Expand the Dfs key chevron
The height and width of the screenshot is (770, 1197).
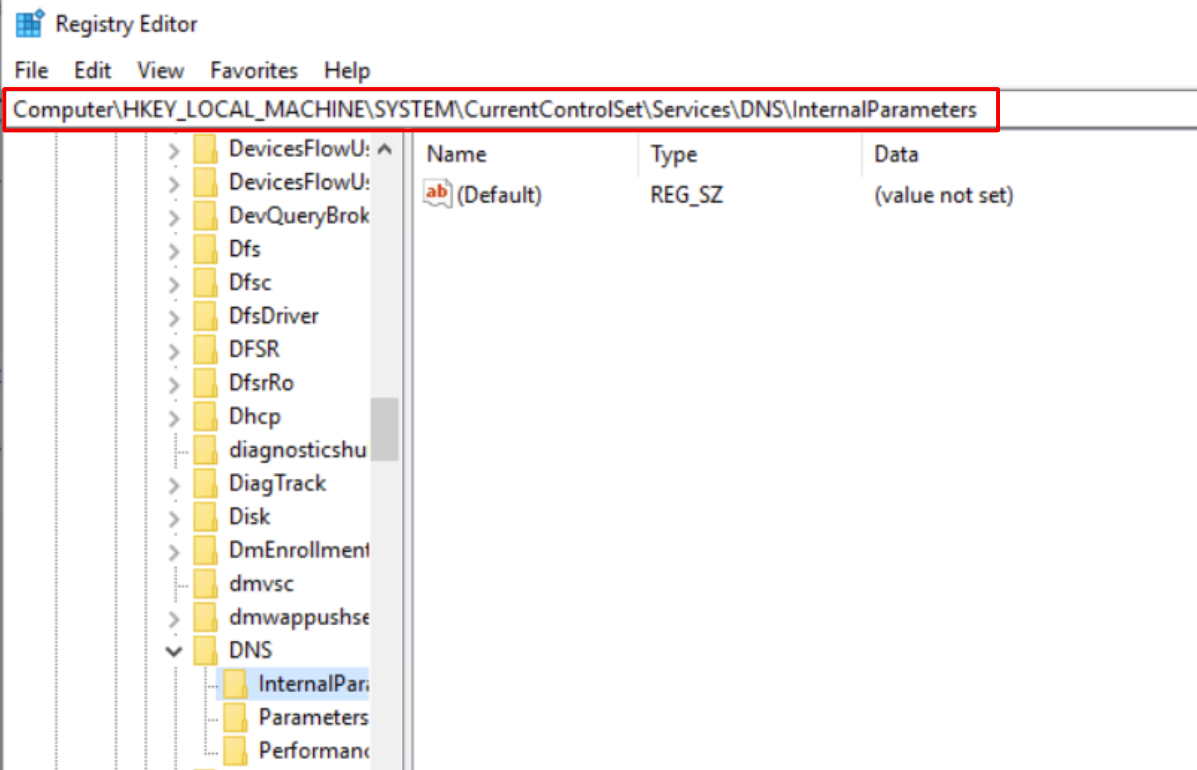coord(174,251)
